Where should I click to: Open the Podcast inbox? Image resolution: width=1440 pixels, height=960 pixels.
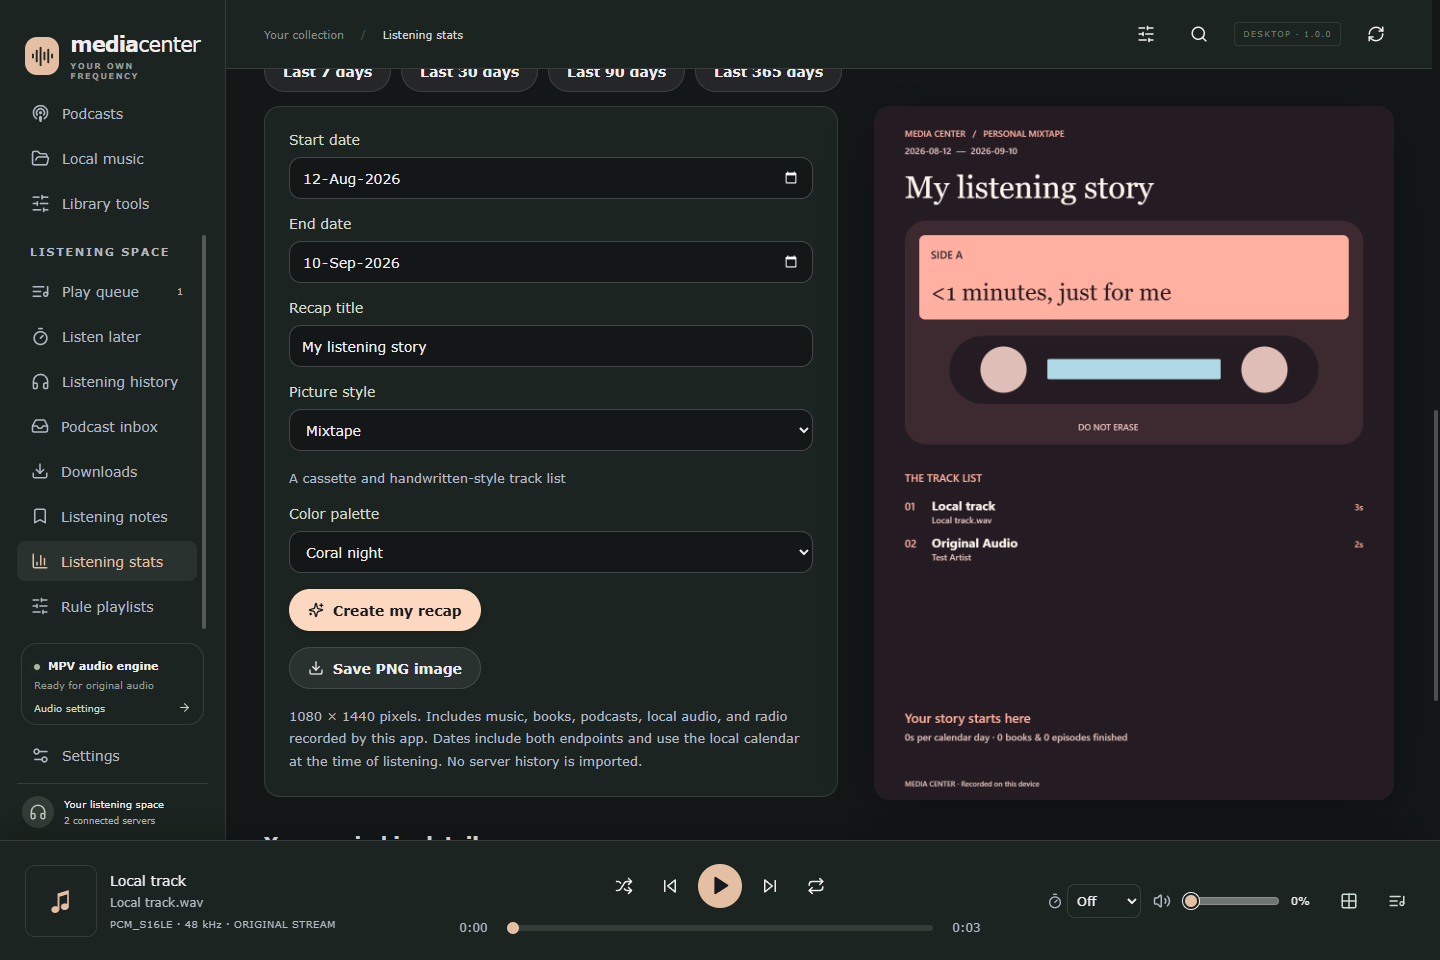coord(107,427)
